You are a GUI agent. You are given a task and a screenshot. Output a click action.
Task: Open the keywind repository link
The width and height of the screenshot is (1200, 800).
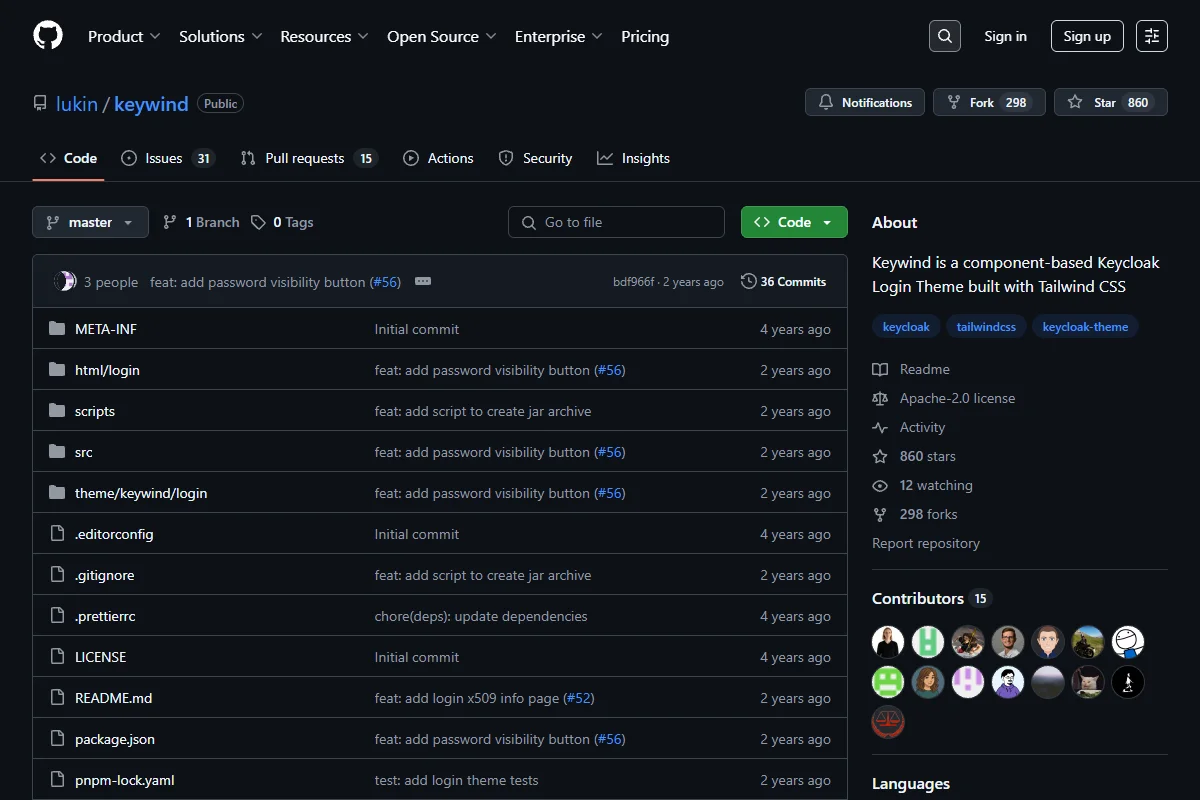pos(151,103)
